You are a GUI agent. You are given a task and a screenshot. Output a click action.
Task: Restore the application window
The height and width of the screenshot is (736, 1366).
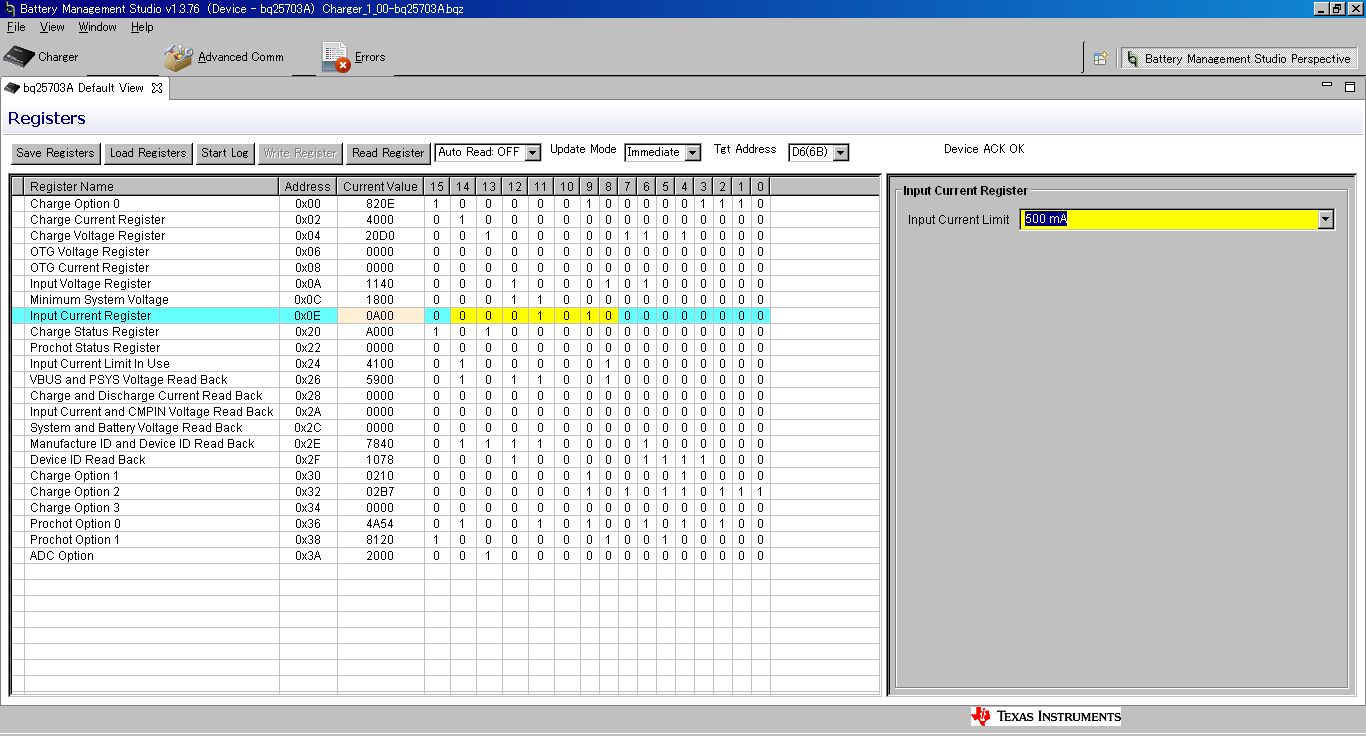pos(1337,8)
